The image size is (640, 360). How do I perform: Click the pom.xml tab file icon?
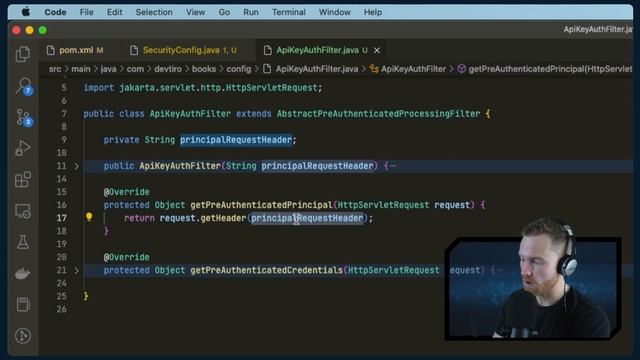51,50
